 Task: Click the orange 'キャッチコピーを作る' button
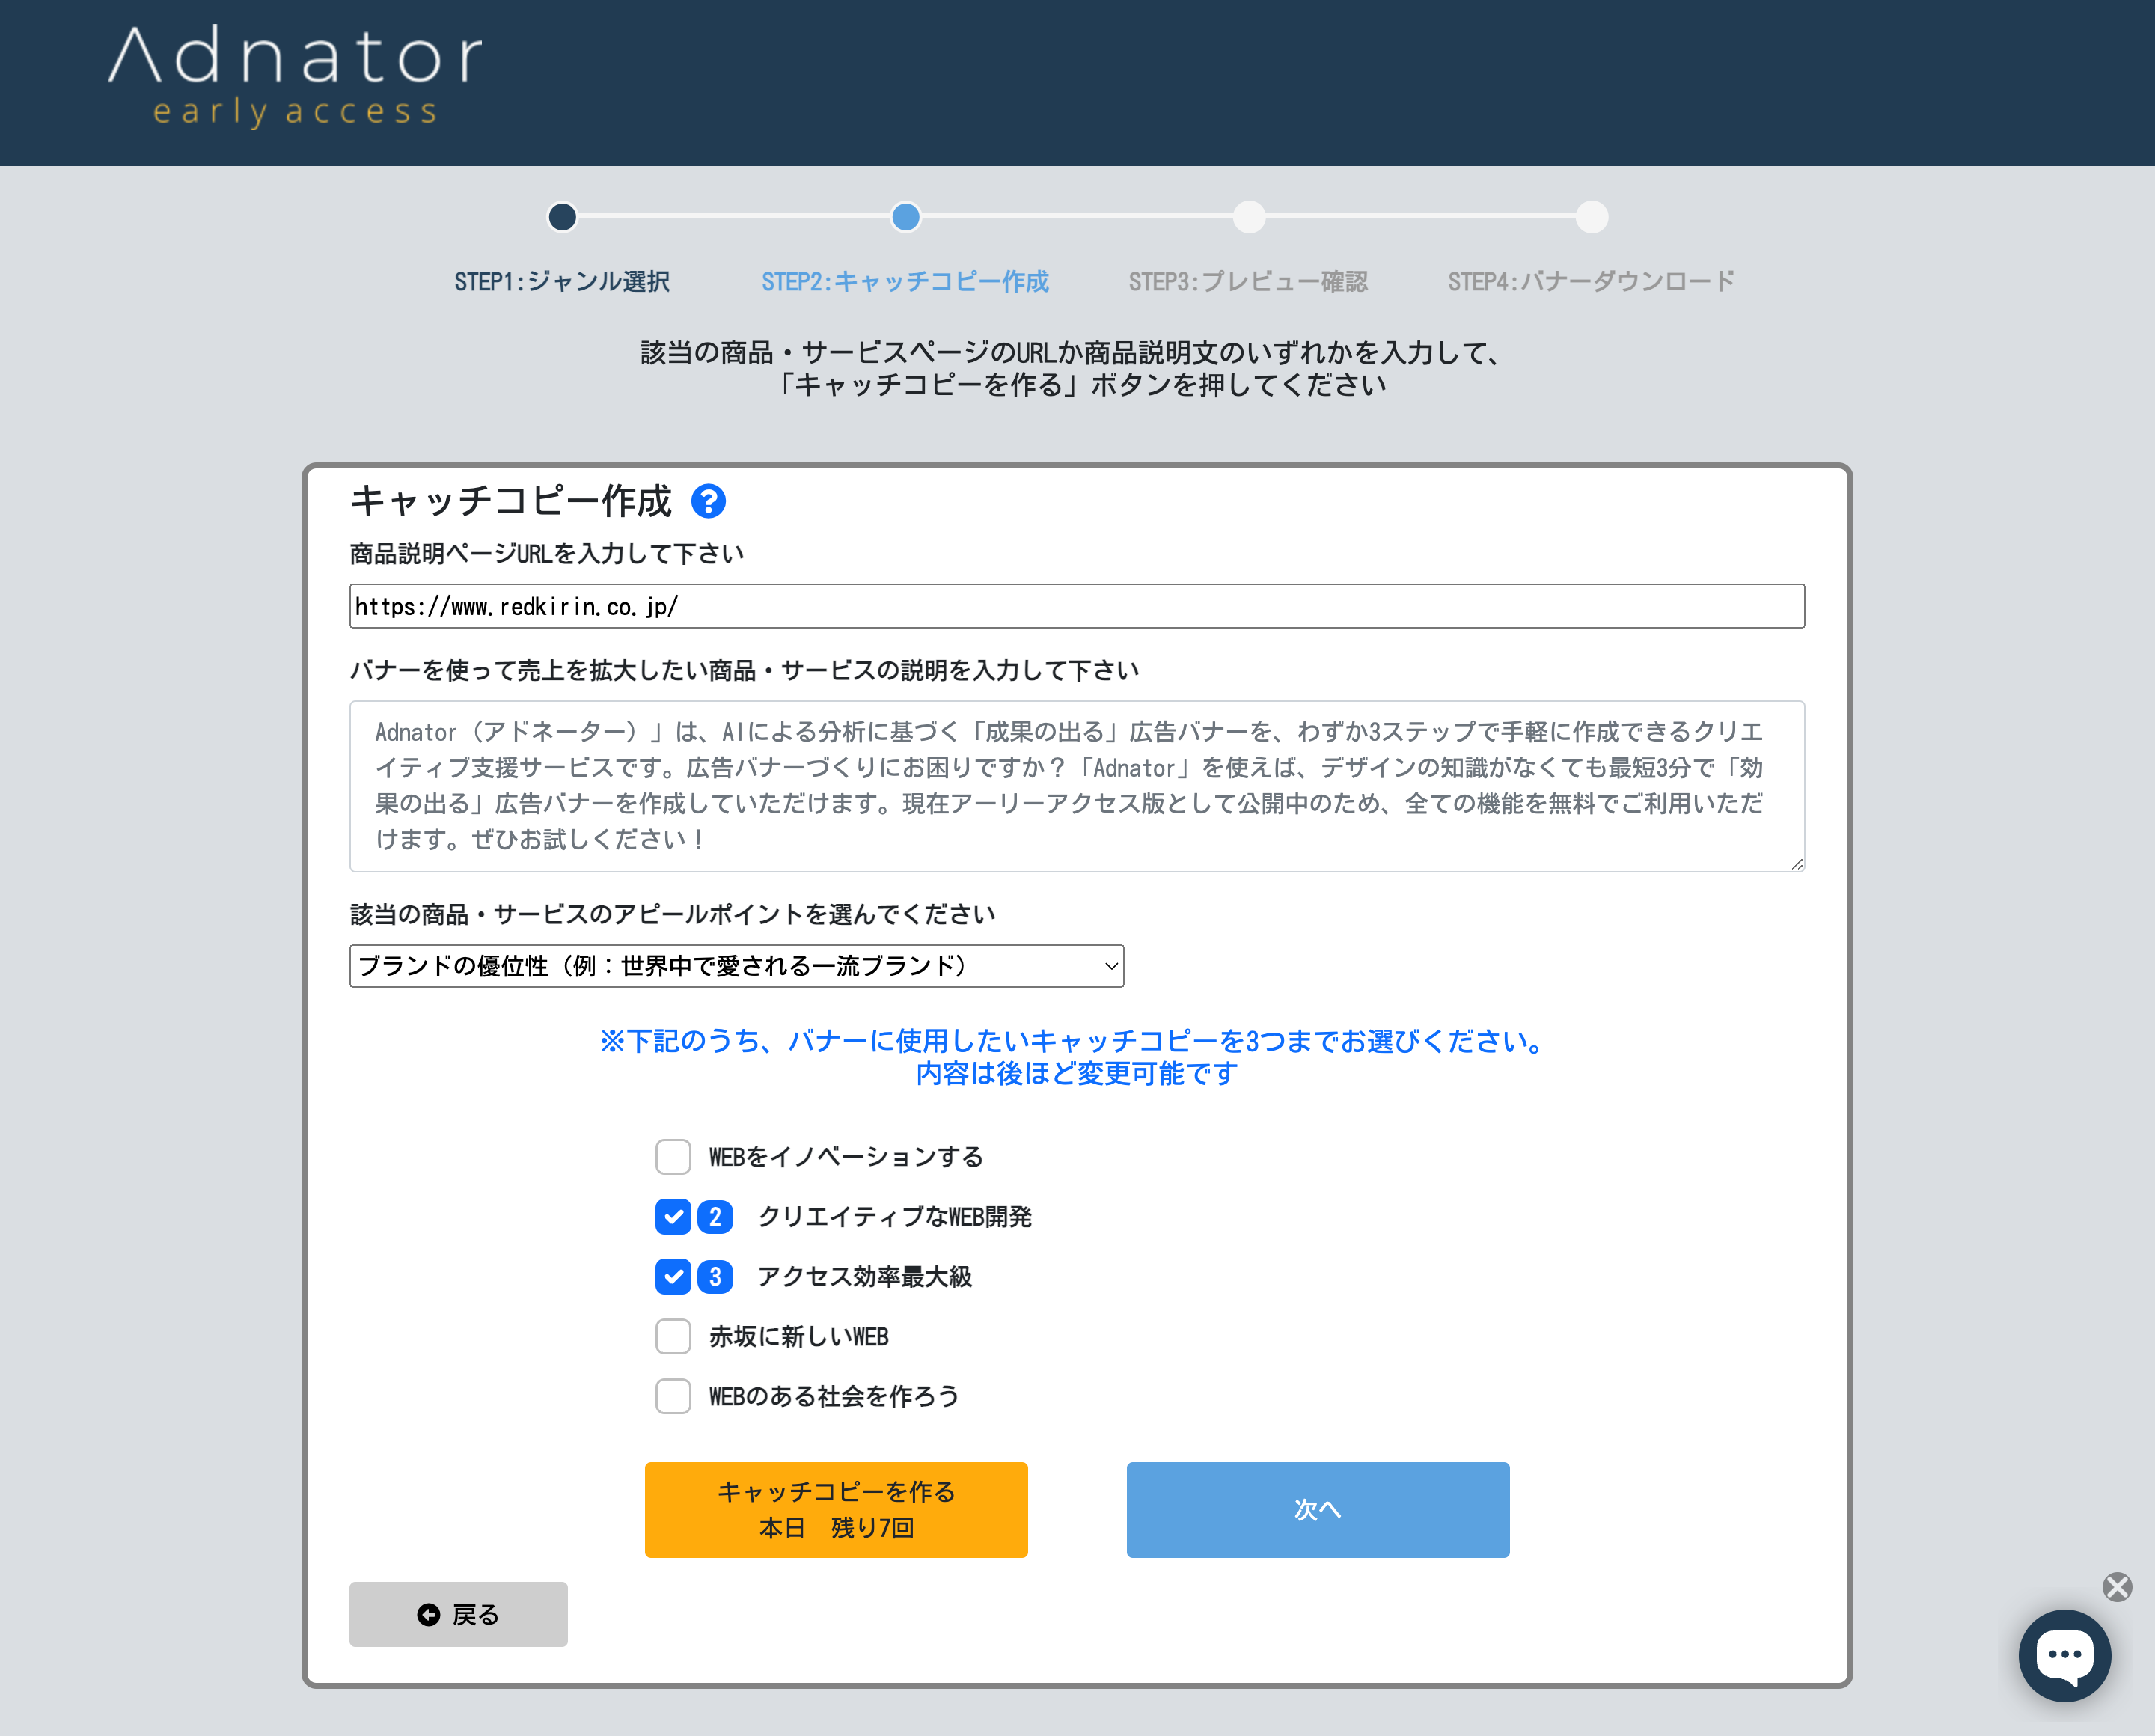[836, 1510]
